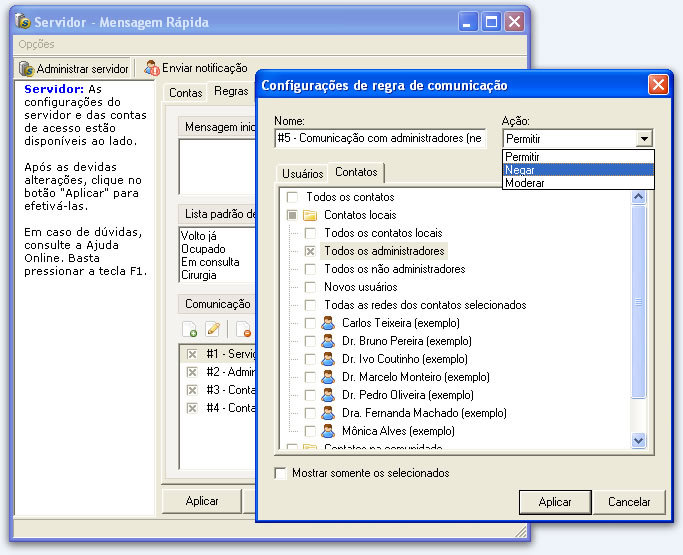Click Mônica Alves's user icon
The image size is (683, 555).
328,431
